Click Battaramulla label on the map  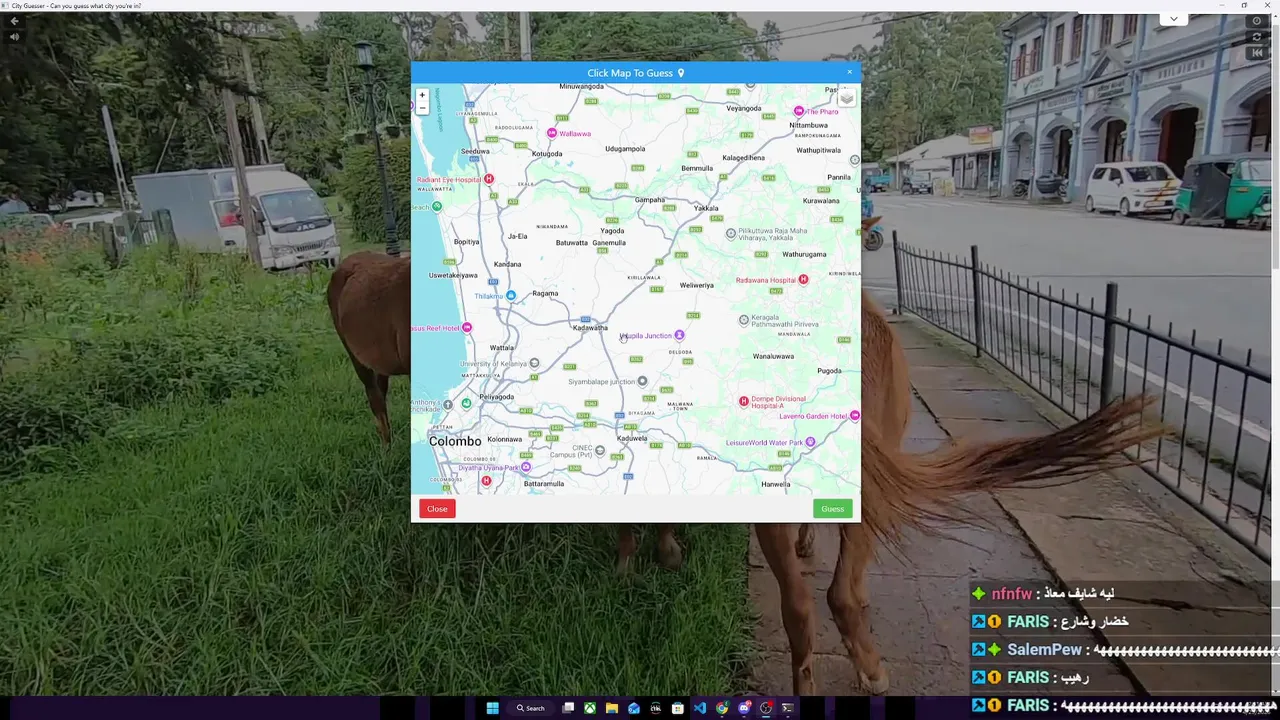[x=544, y=484]
